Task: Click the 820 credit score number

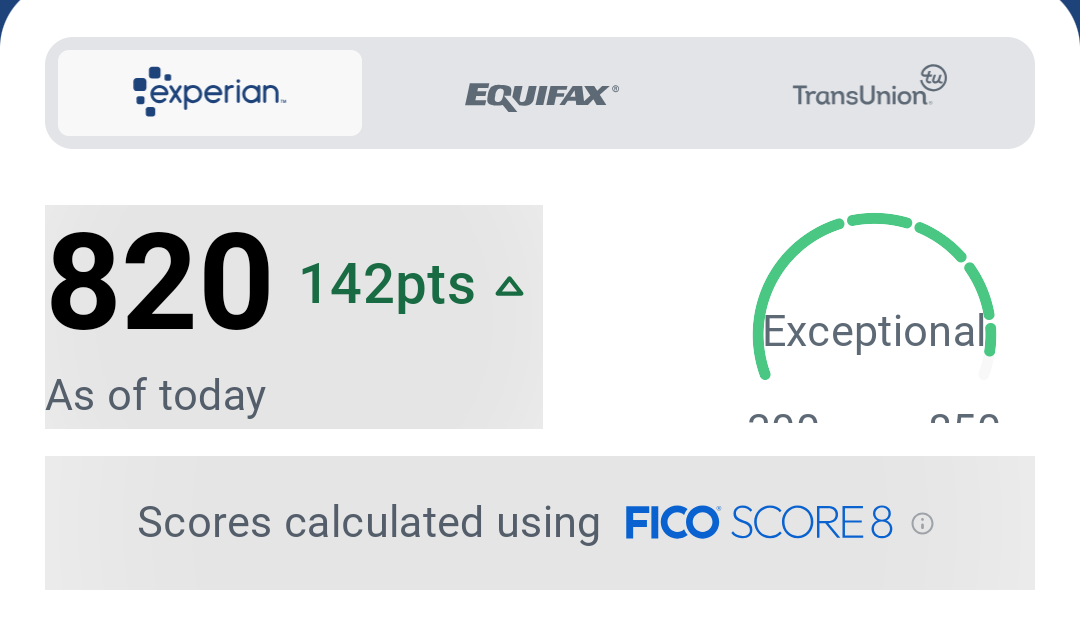Action: (159, 282)
